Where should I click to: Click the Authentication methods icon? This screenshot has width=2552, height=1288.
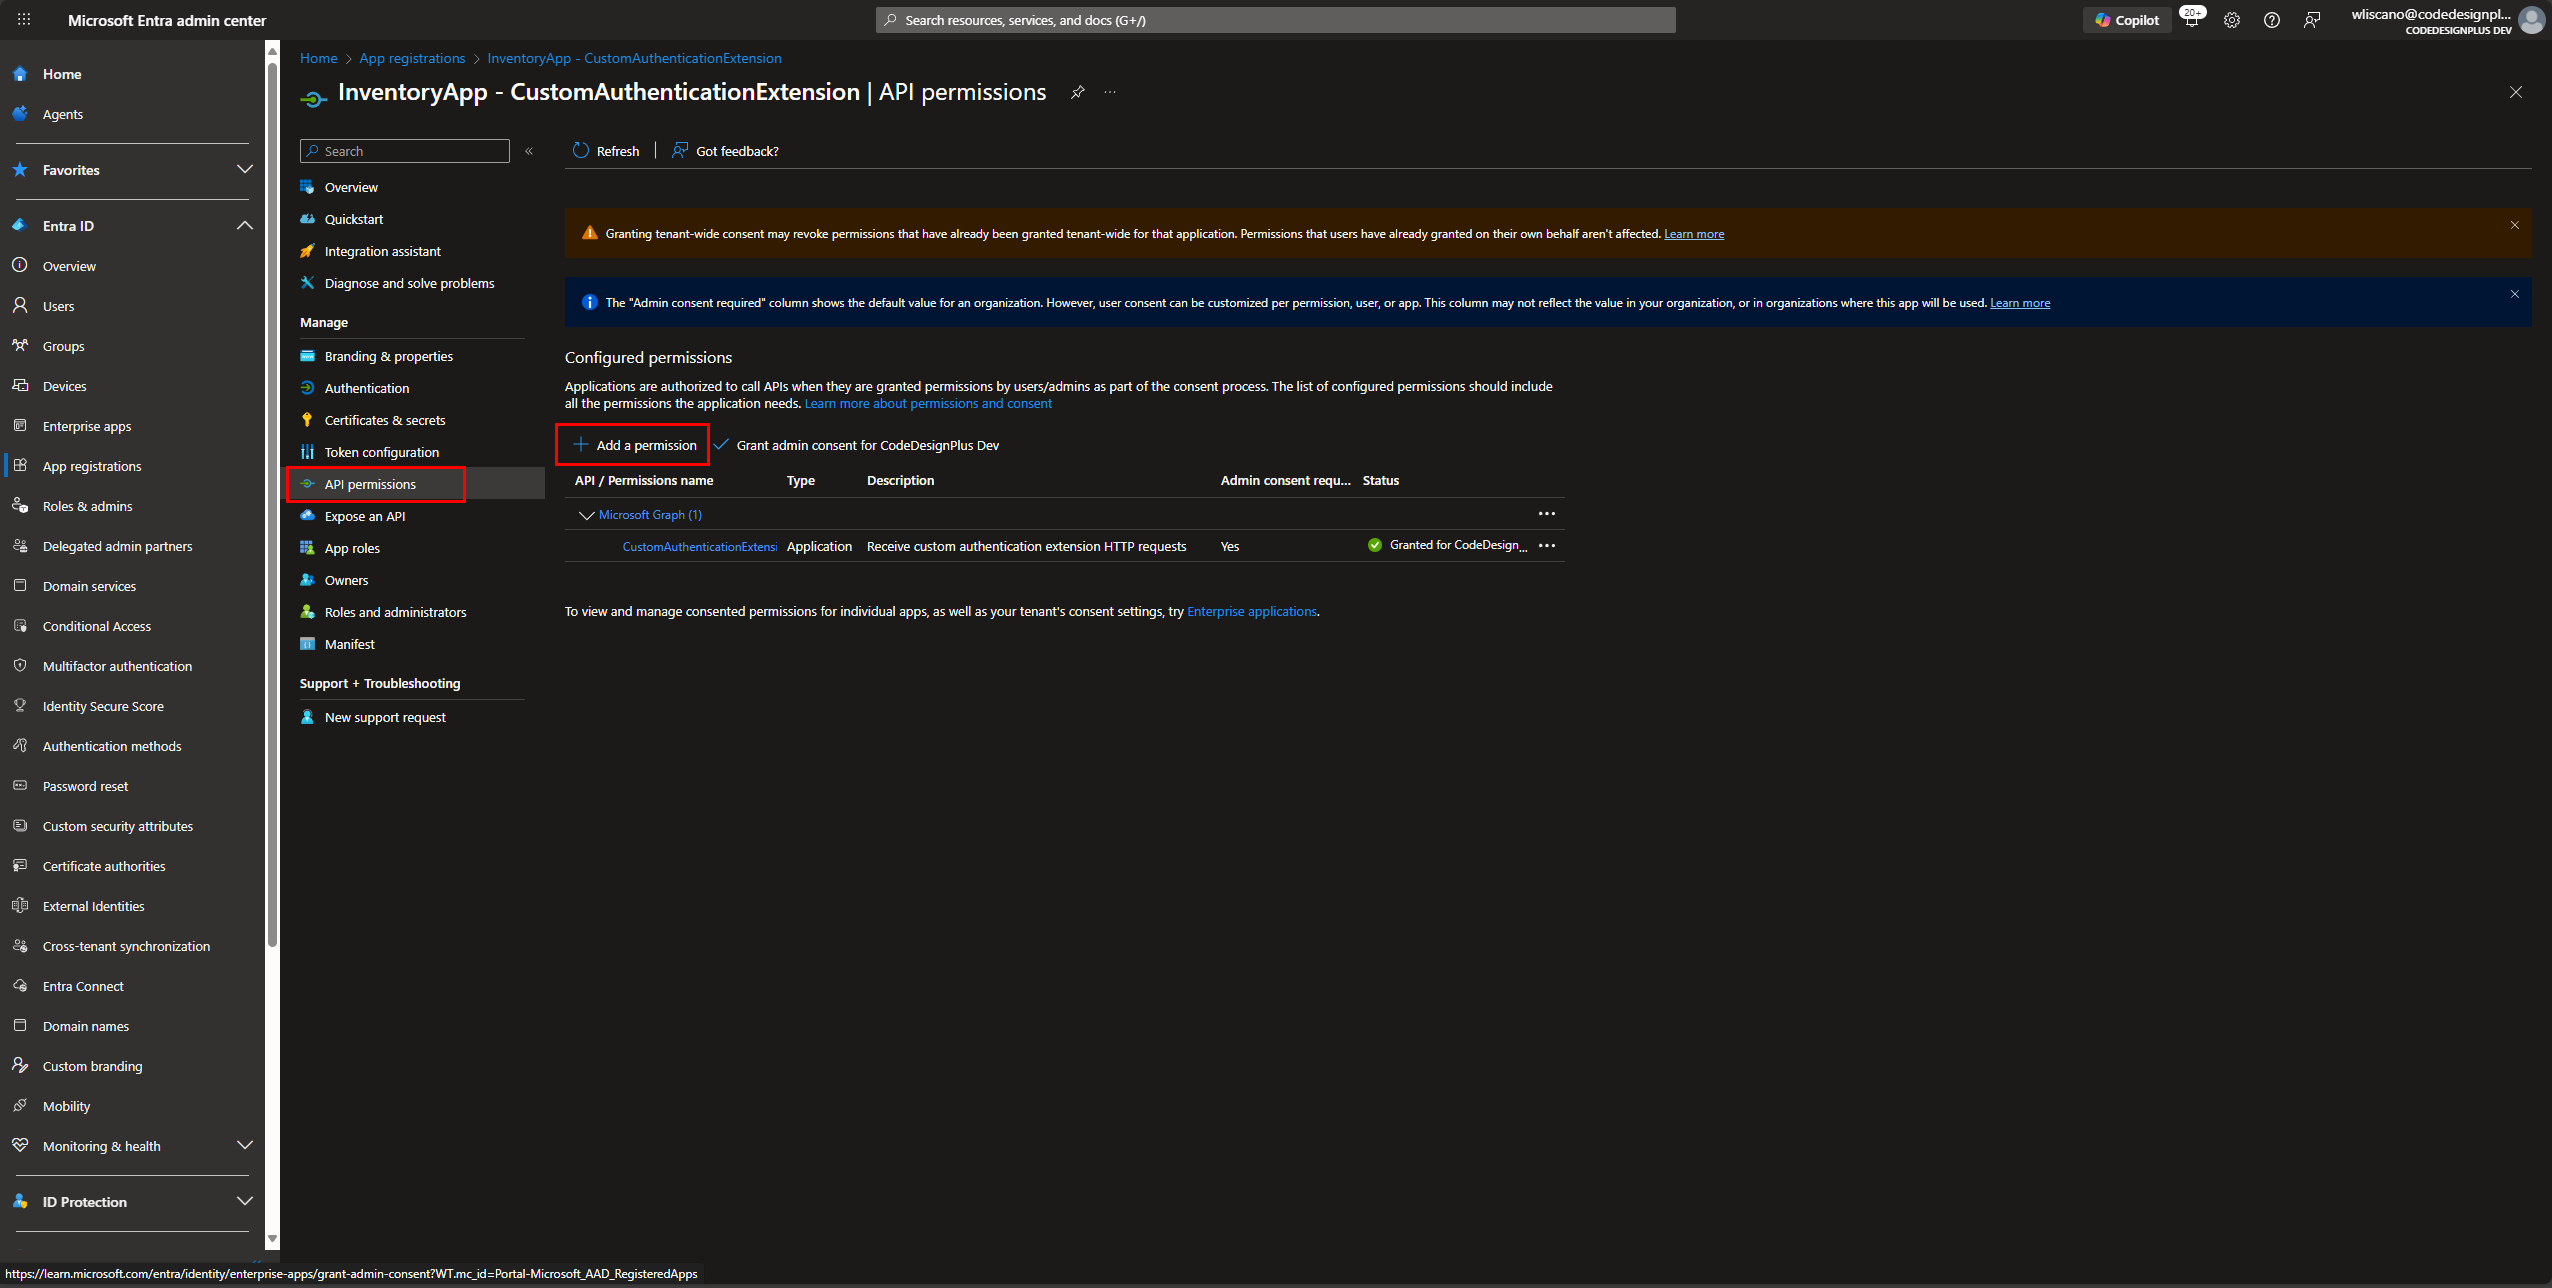point(20,746)
